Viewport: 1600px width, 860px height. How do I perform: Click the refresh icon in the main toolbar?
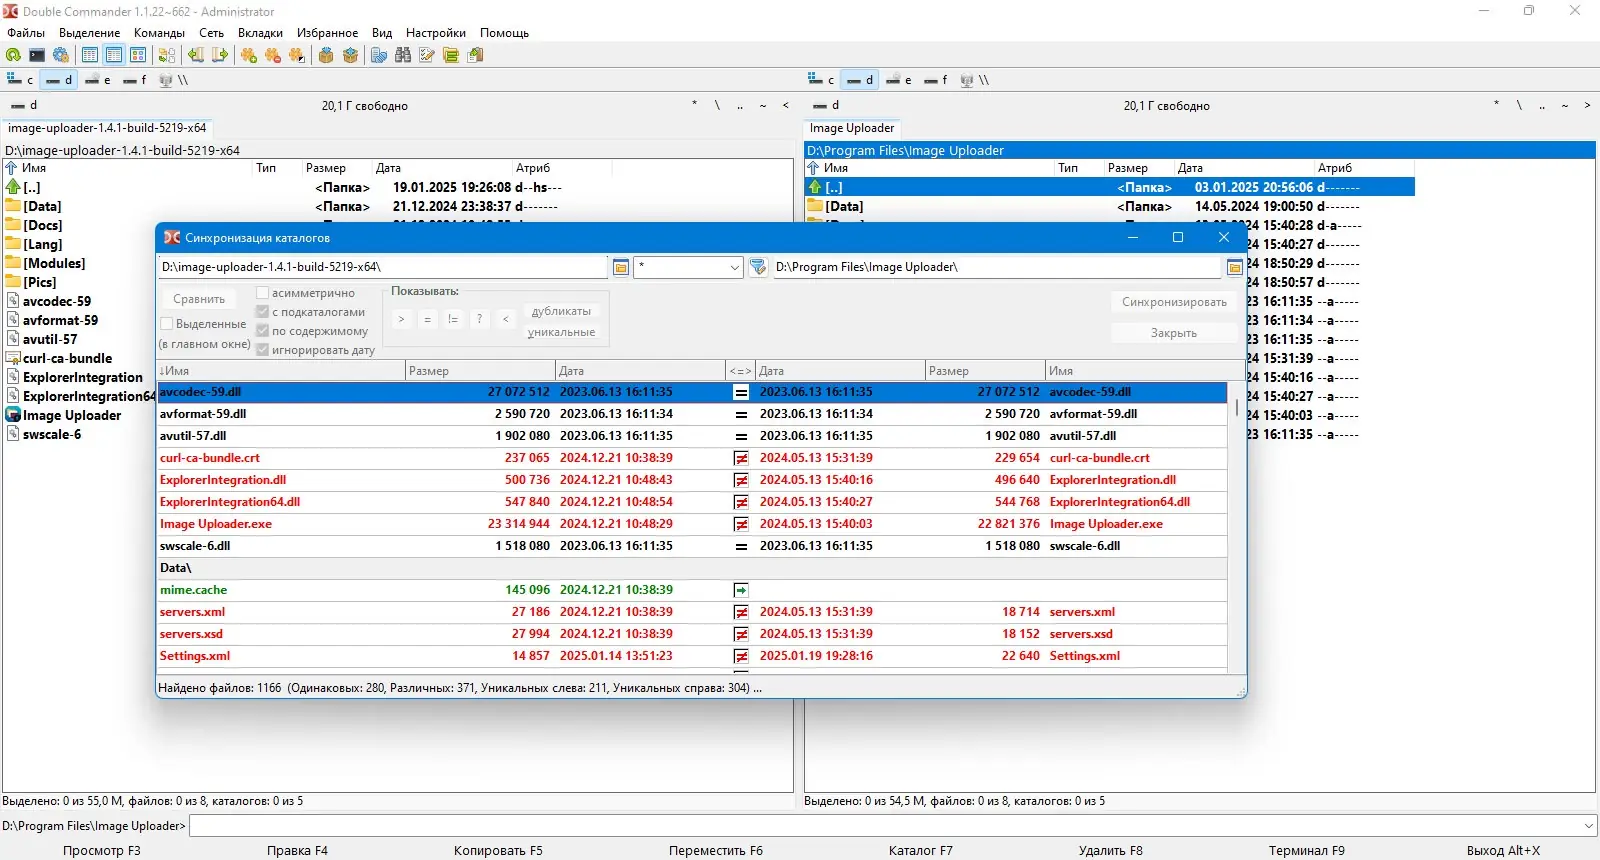tap(13, 56)
